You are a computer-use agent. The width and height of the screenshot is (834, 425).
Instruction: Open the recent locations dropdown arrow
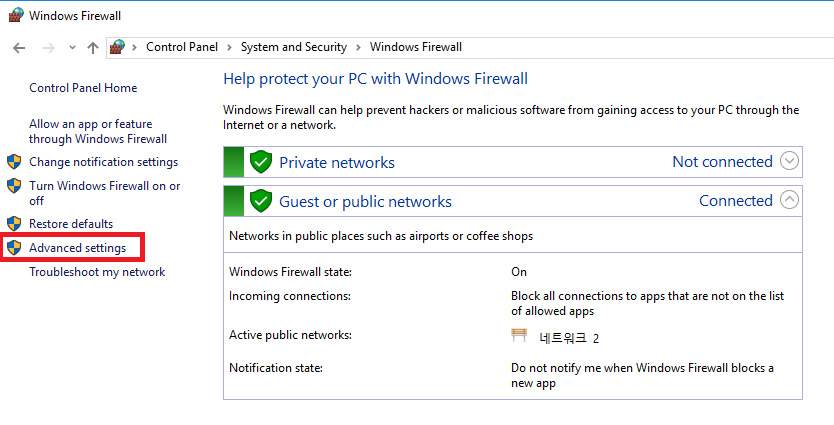point(71,48)
